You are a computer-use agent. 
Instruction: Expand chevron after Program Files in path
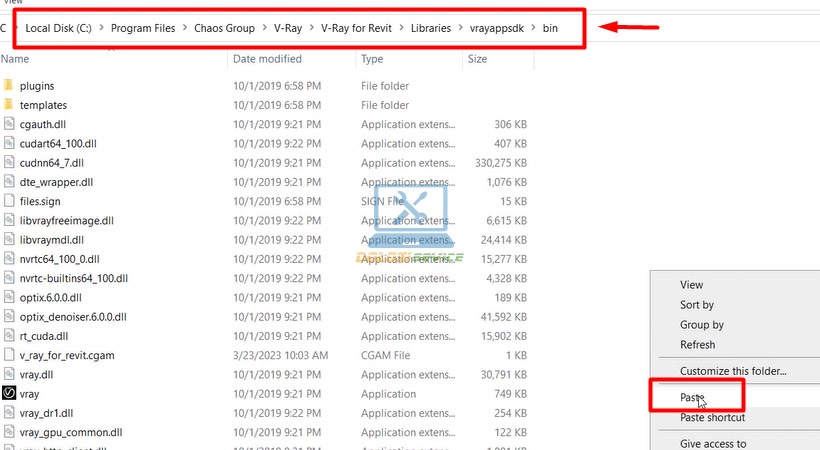tap(185, 28)
